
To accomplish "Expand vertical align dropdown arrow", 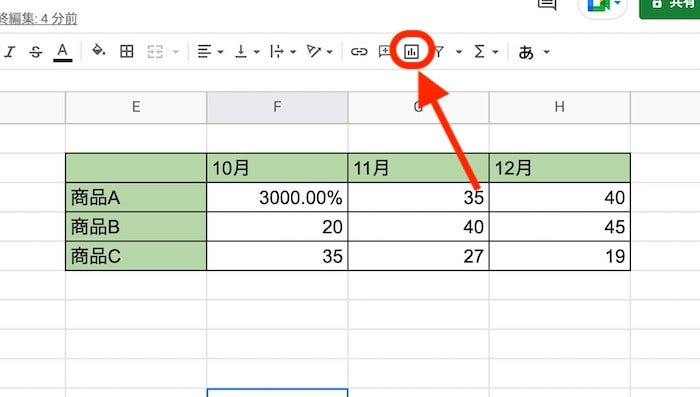I will pyautogui.click(x=257, y=52).
